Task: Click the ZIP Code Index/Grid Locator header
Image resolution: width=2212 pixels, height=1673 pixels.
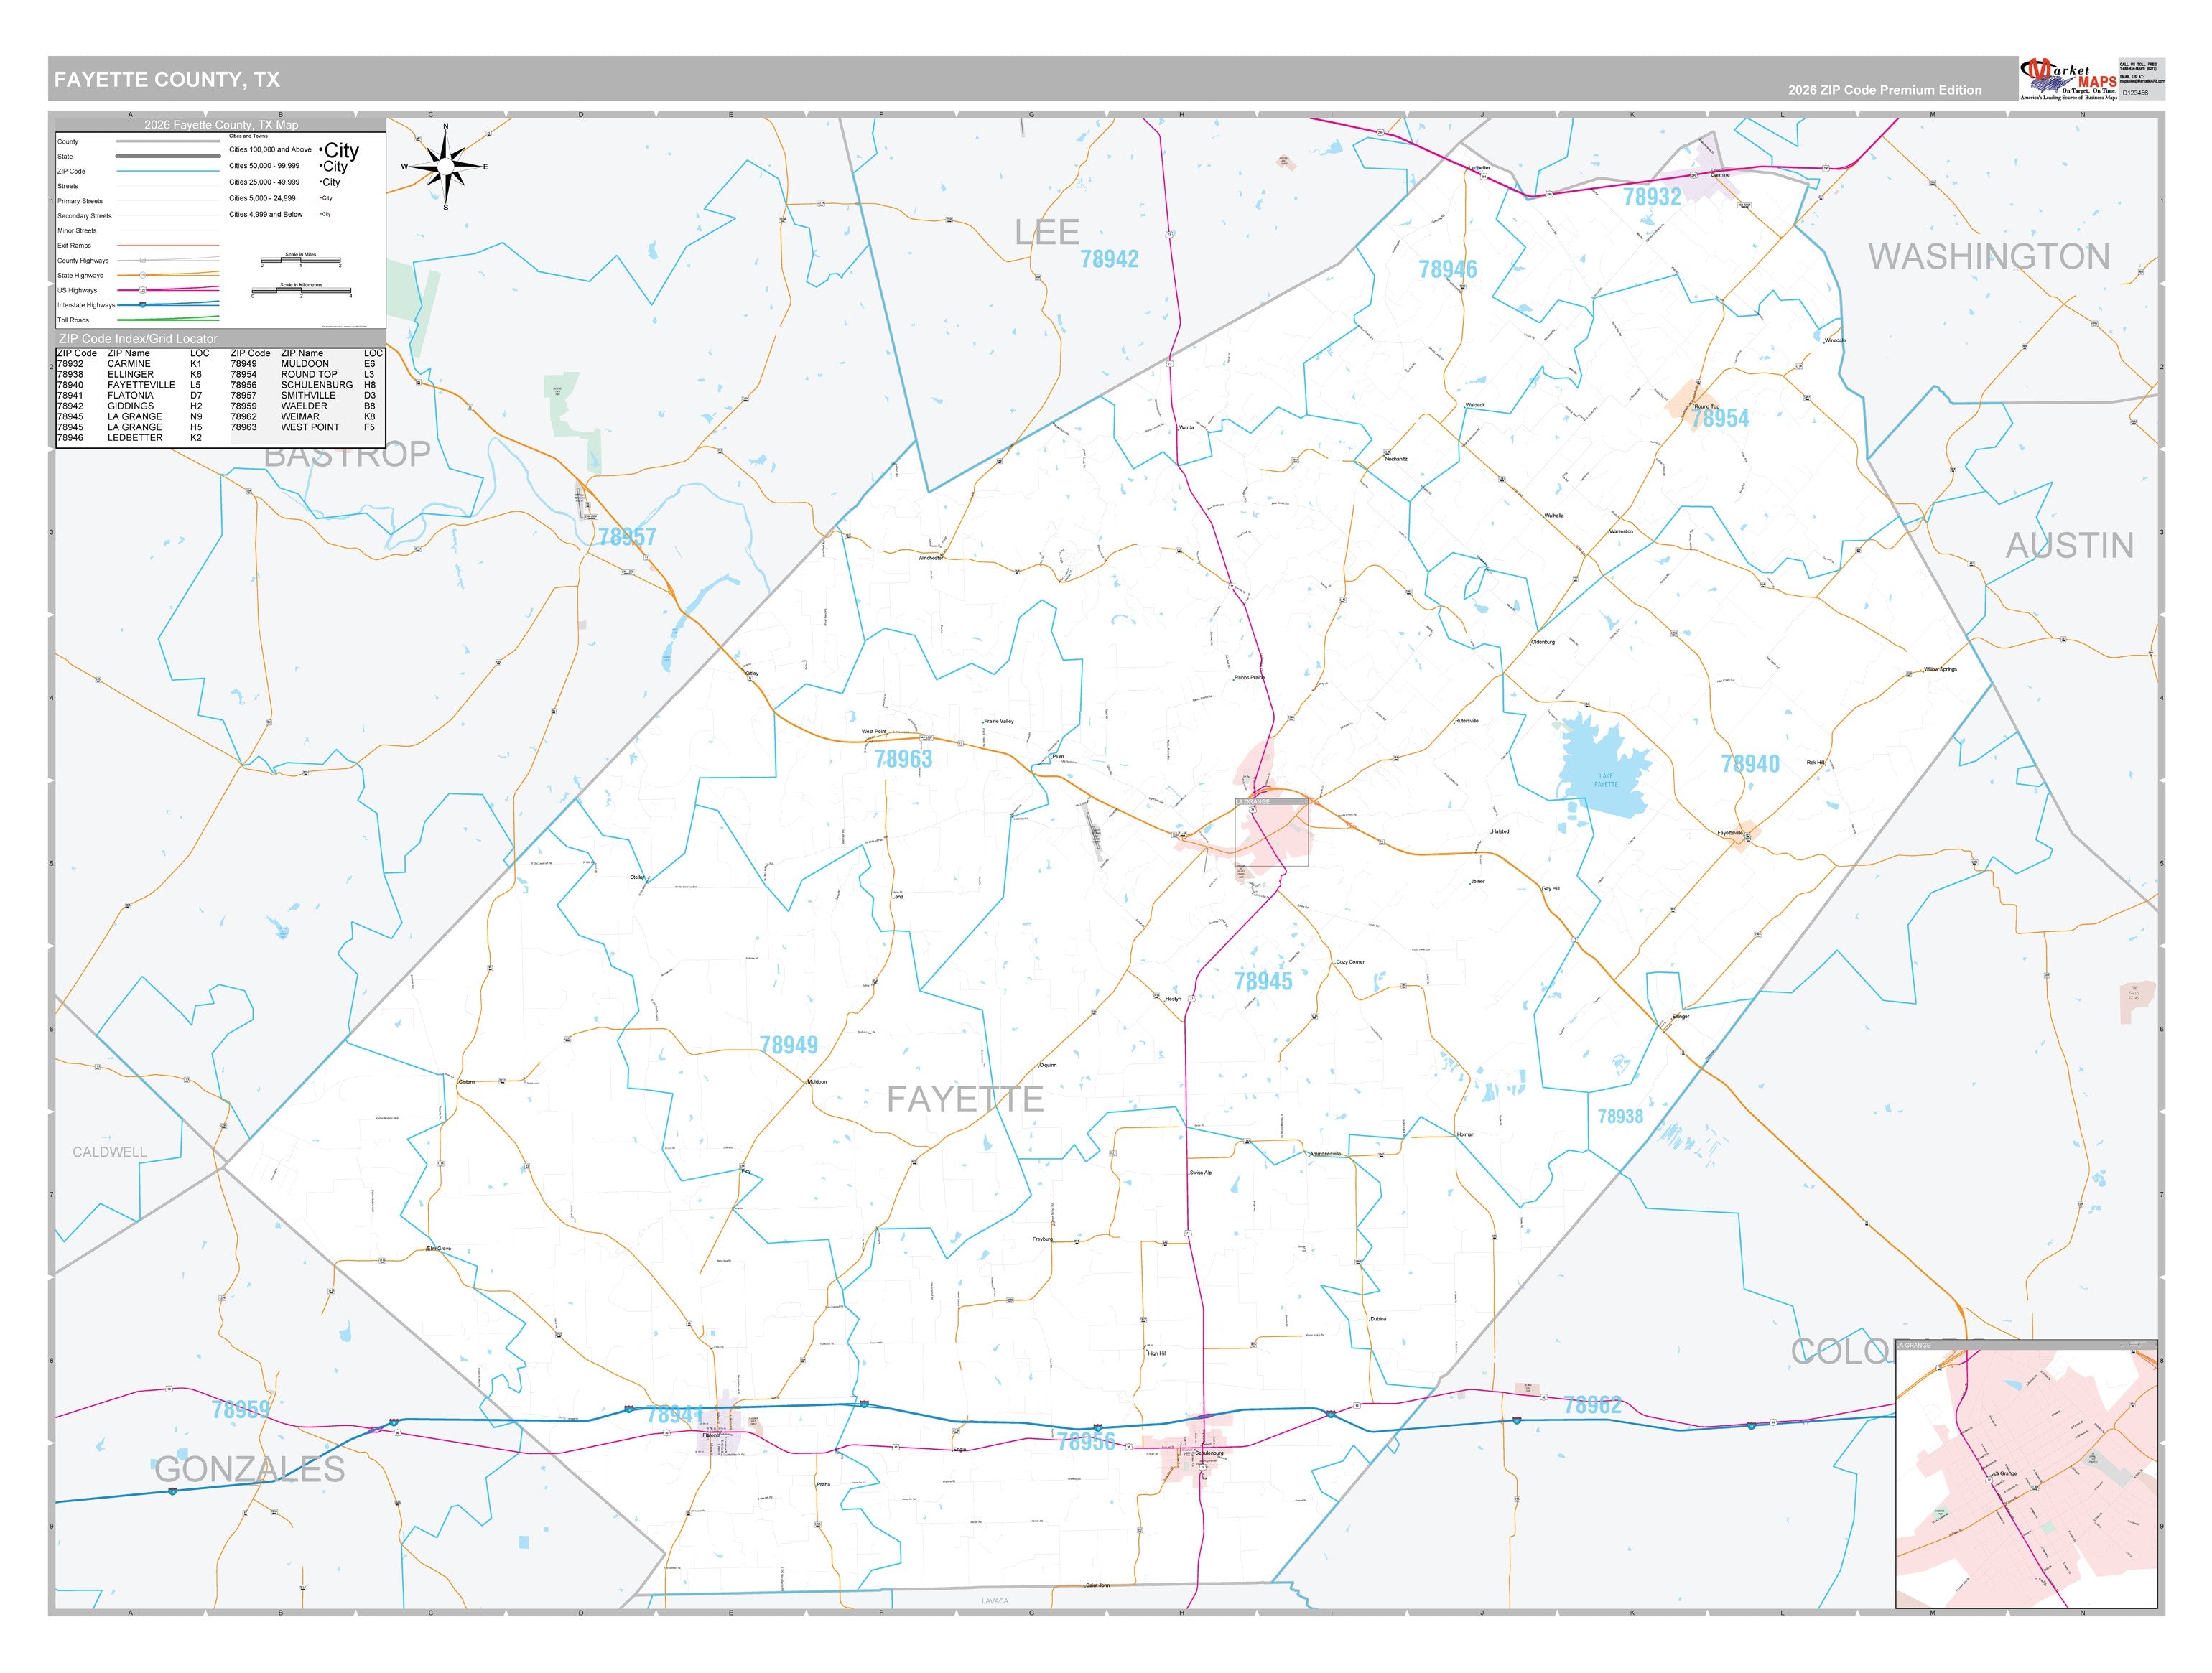Action: (x=137, y=339)
